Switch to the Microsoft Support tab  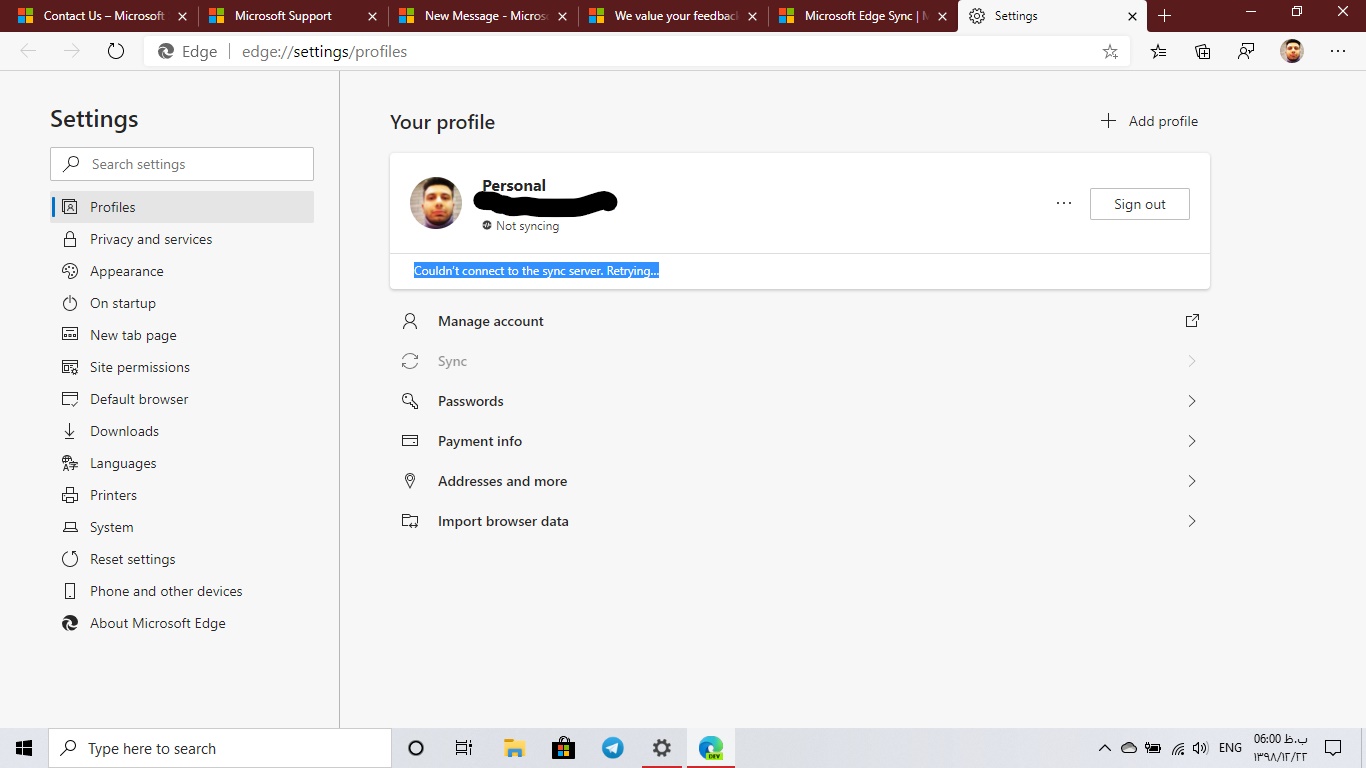293,16
